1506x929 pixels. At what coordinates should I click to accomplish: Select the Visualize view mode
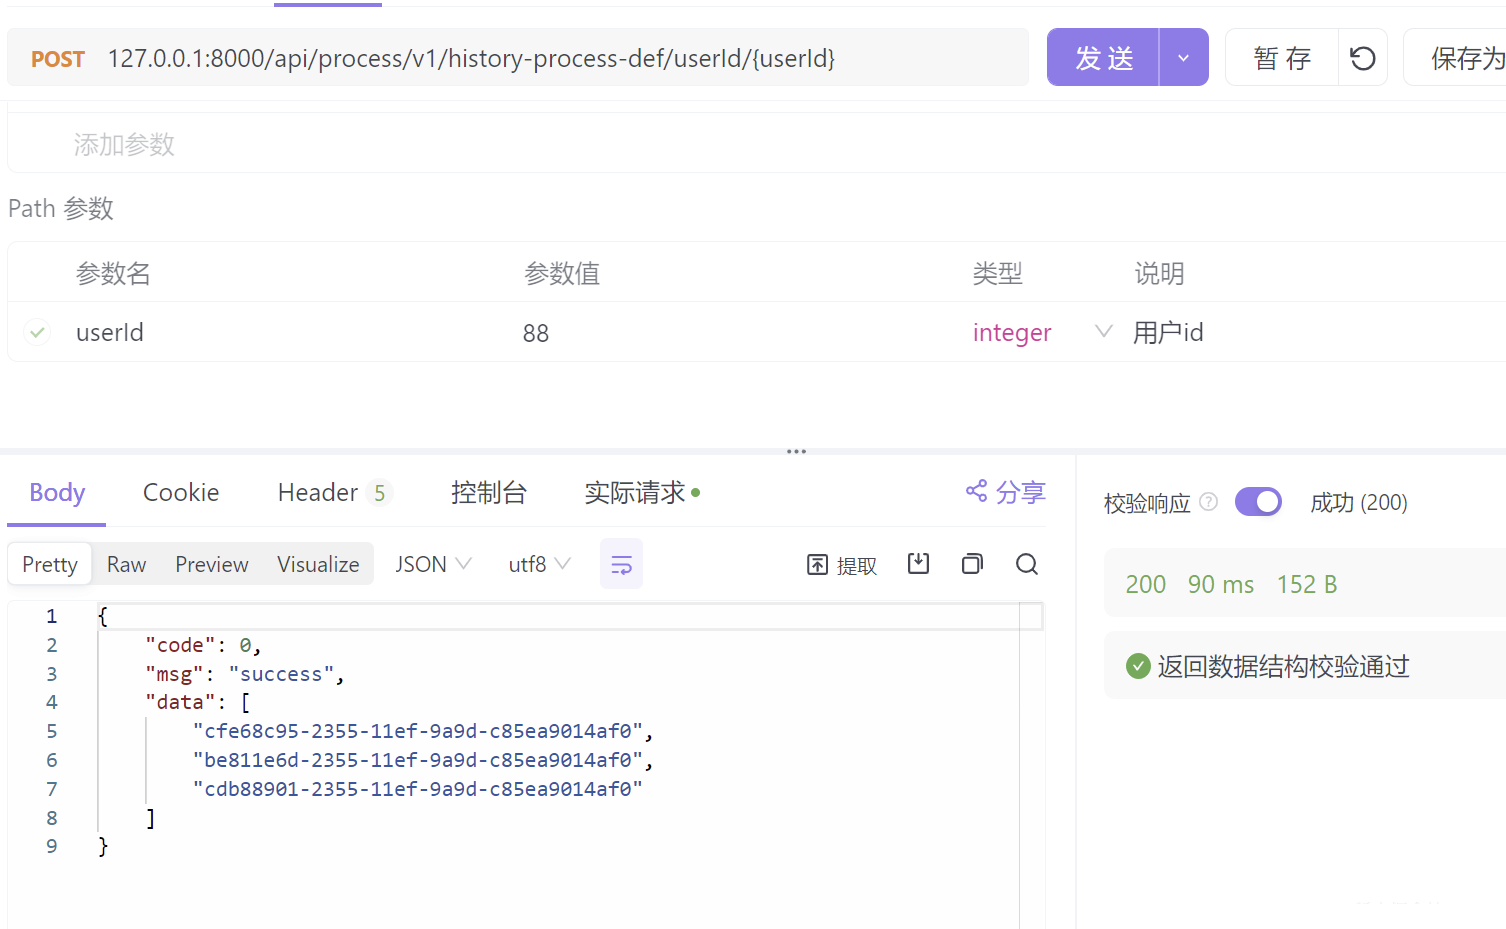click(x=318, y=564)
